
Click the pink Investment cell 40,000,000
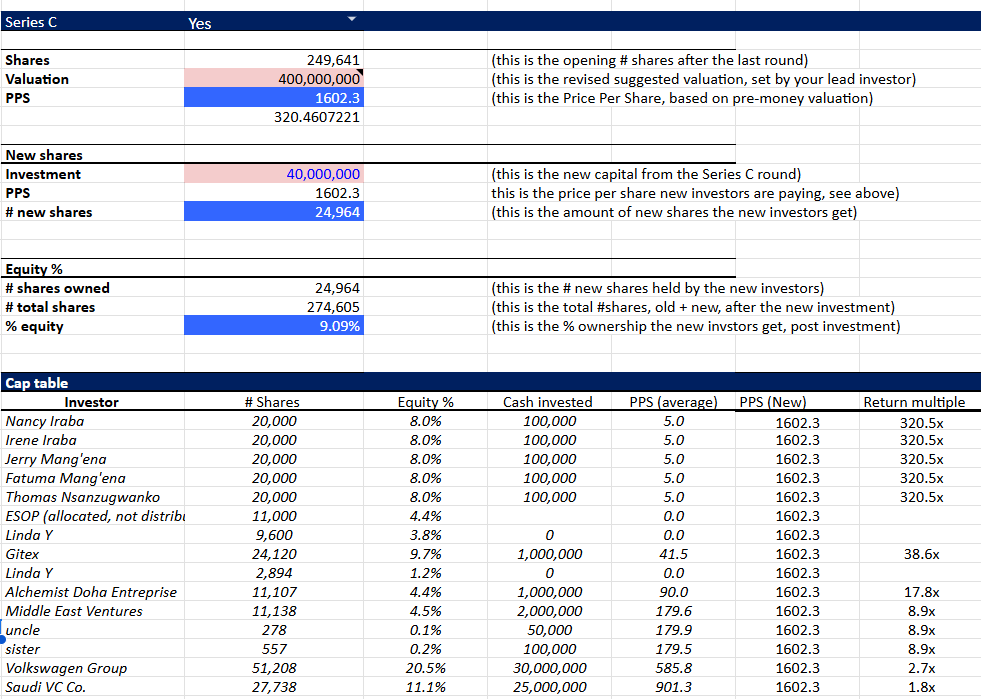tap(273, 174)
